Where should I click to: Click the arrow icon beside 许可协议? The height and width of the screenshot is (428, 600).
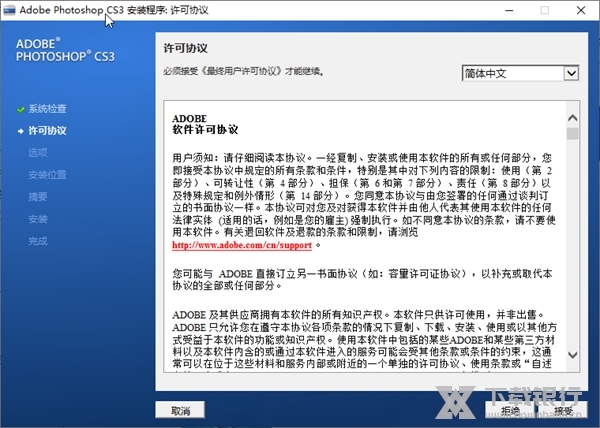pos(21,131)
